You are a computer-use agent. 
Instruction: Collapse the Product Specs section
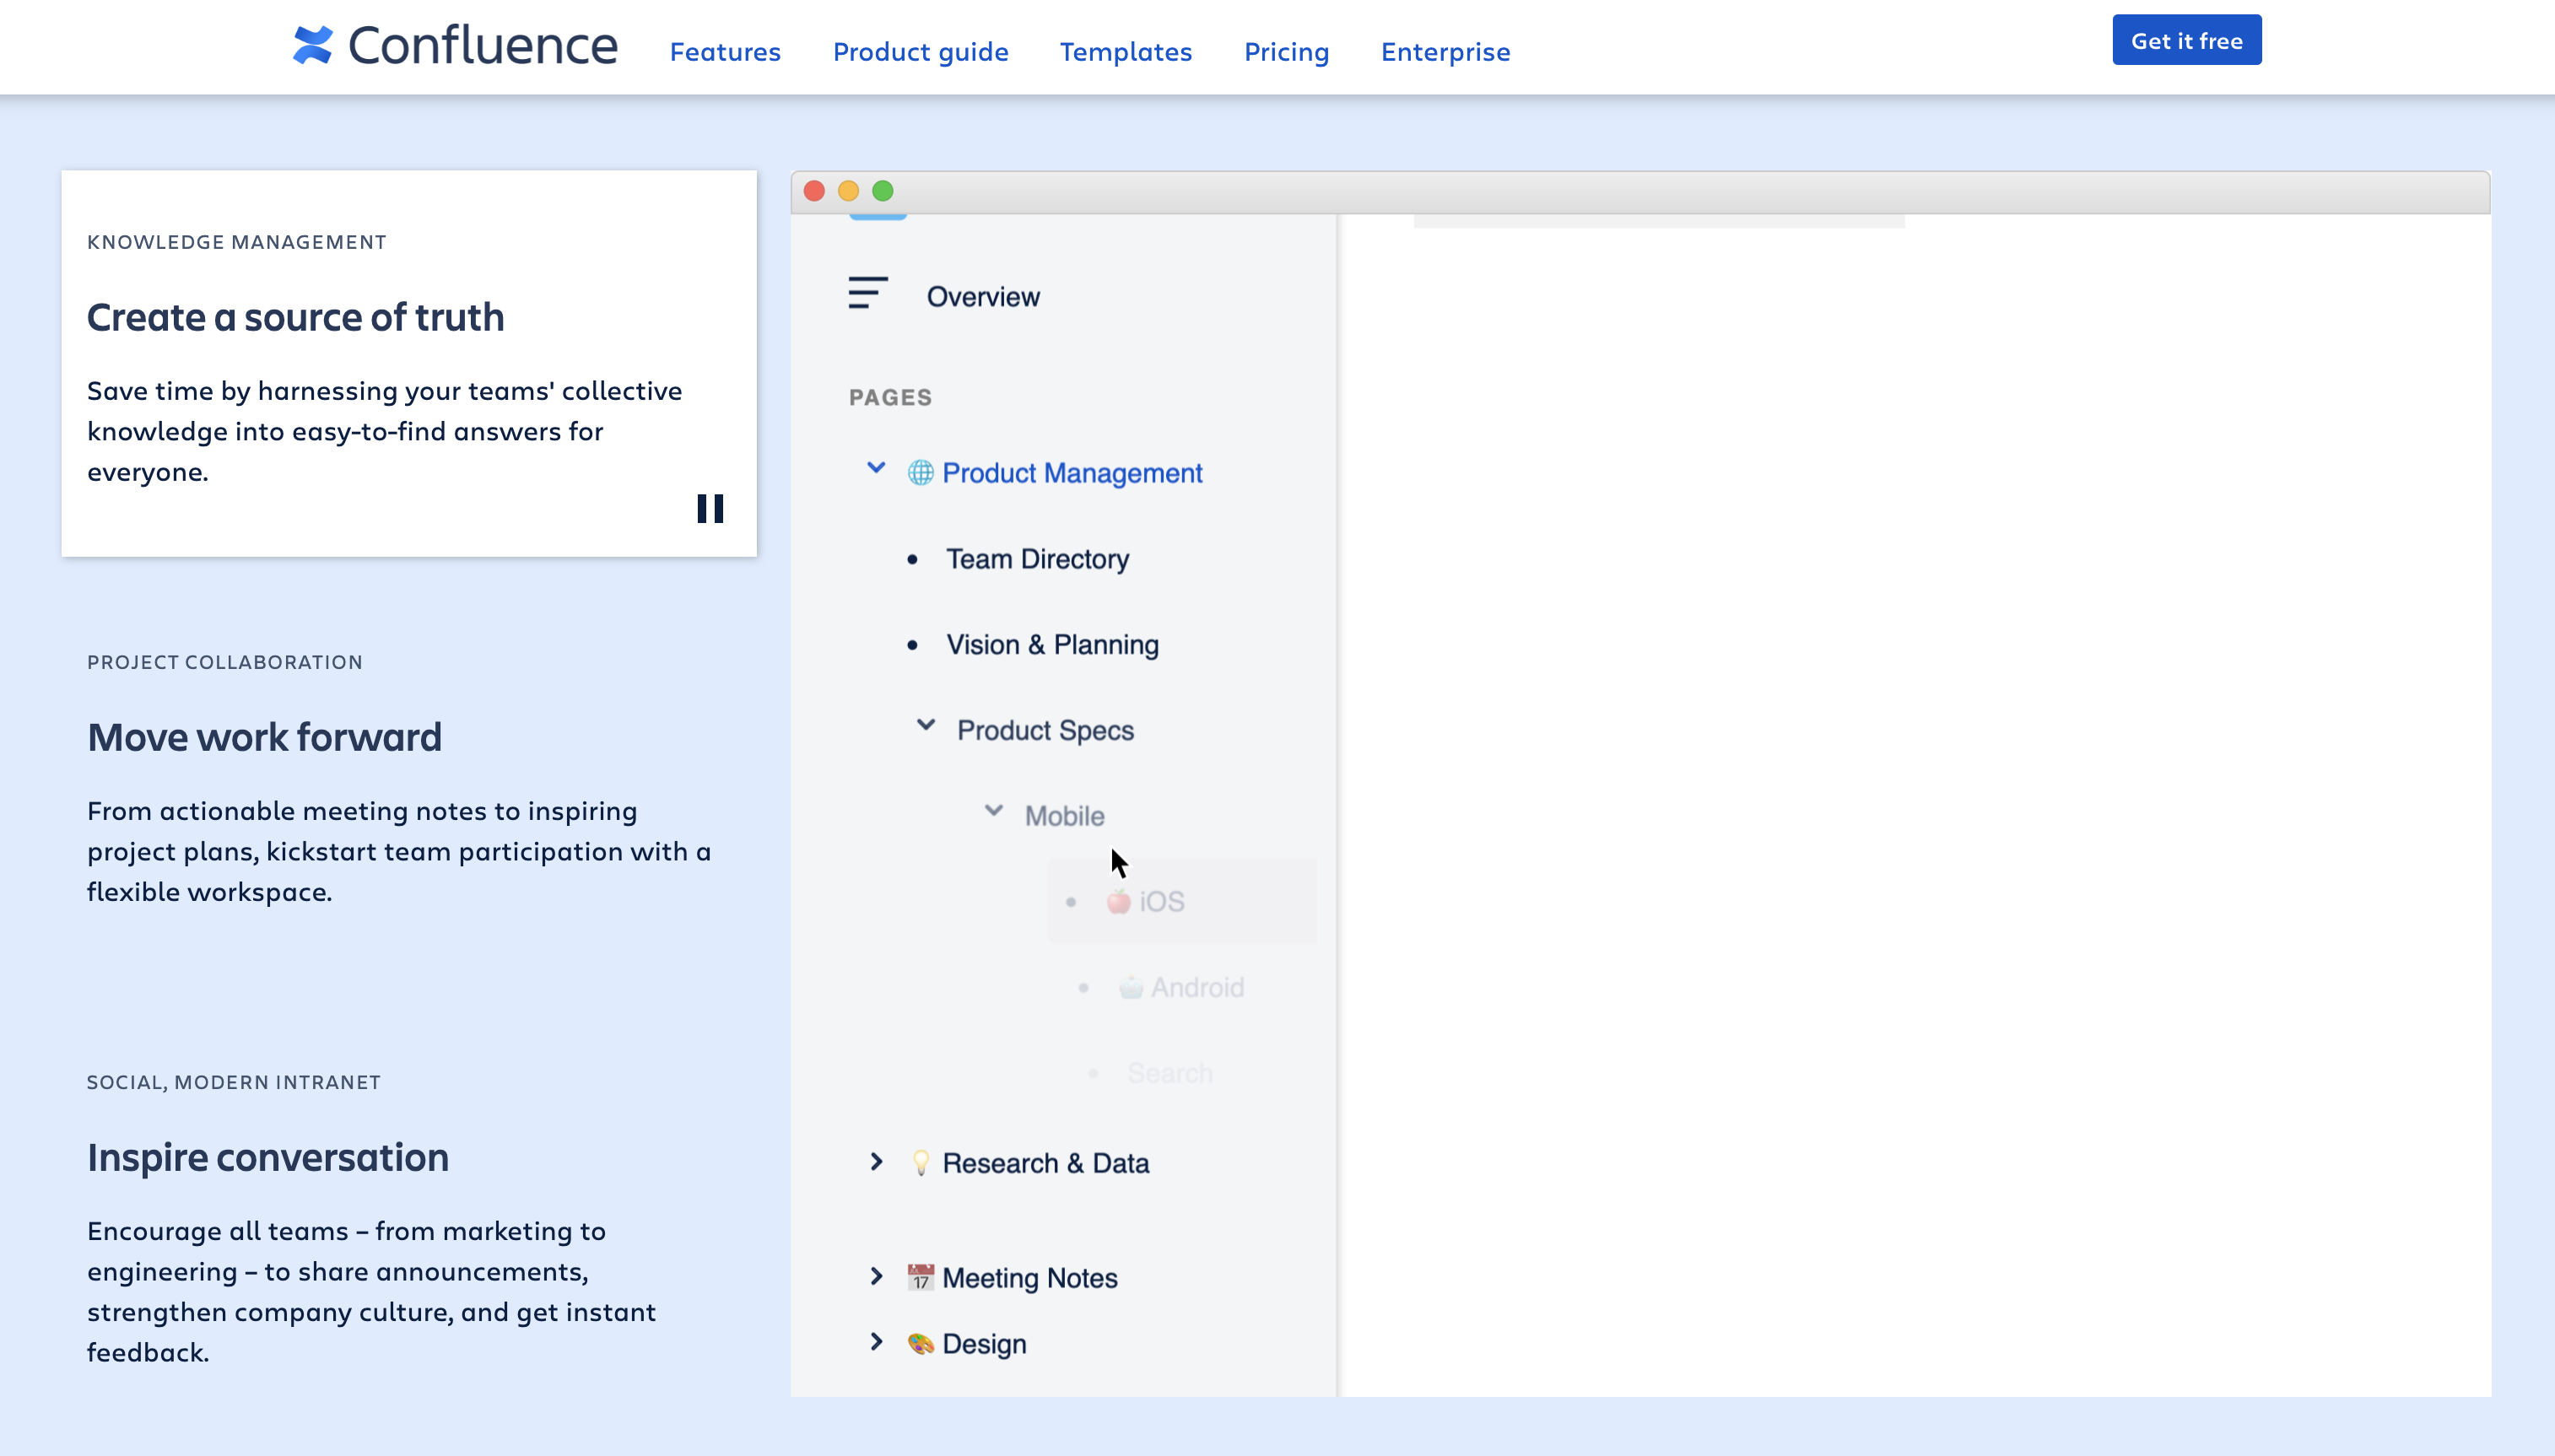(x=926, y=726)
